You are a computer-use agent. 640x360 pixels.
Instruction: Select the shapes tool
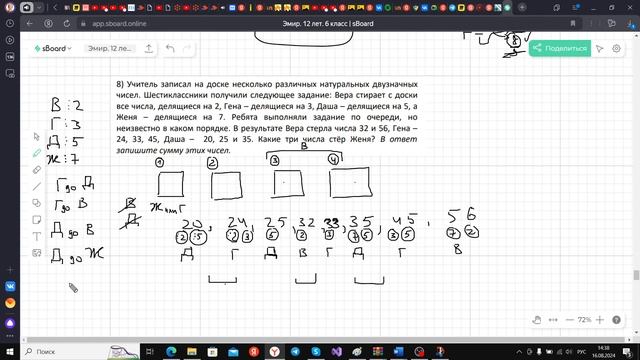37,203
